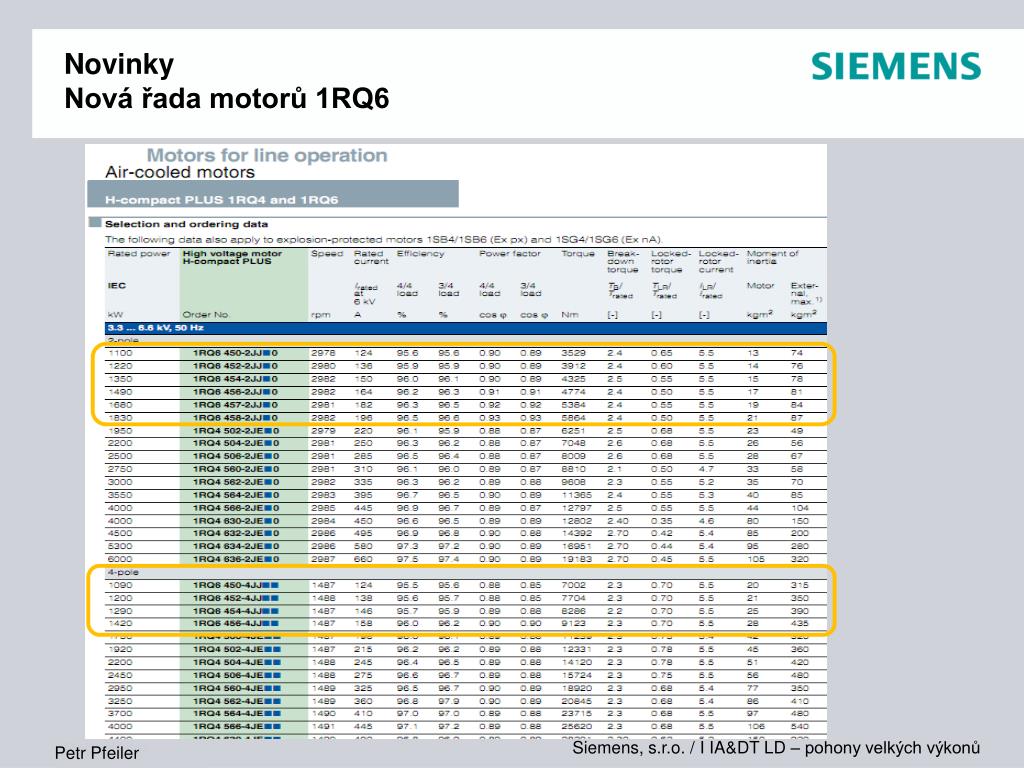The width and height of the screenshot is (1024, 768).
Task: Click torque value "3529" in the 1100 kW row
Action: (x=573, y=353)
